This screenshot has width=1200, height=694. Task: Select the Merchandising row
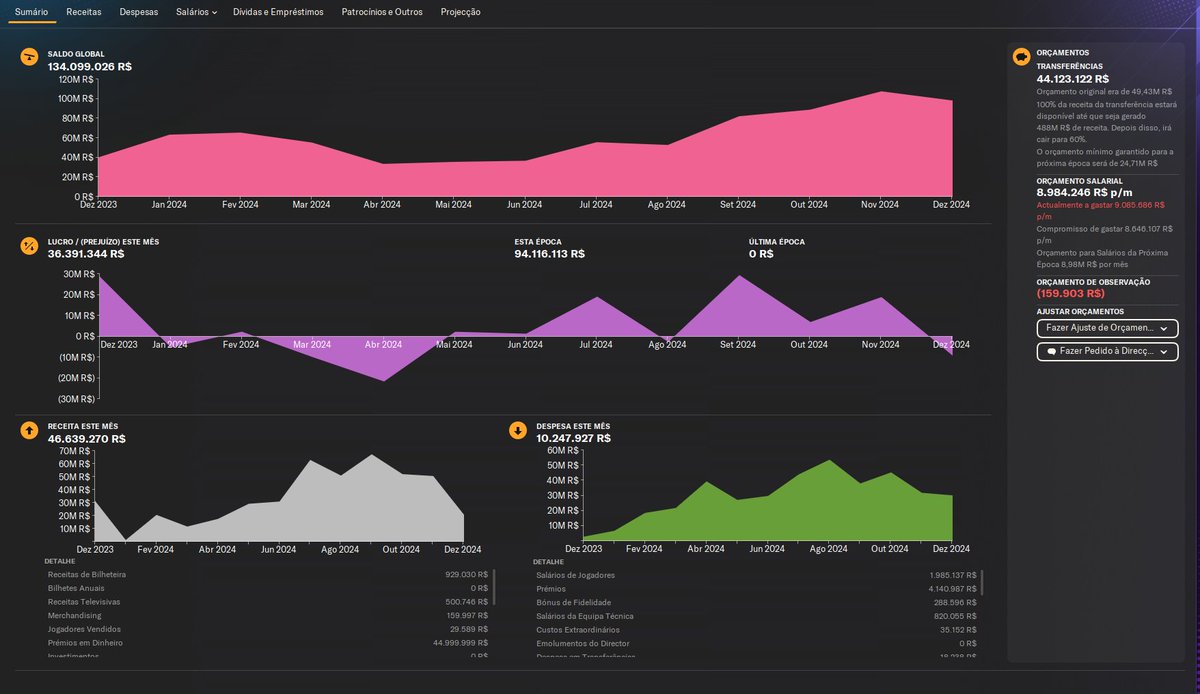[x=268, y=616]
